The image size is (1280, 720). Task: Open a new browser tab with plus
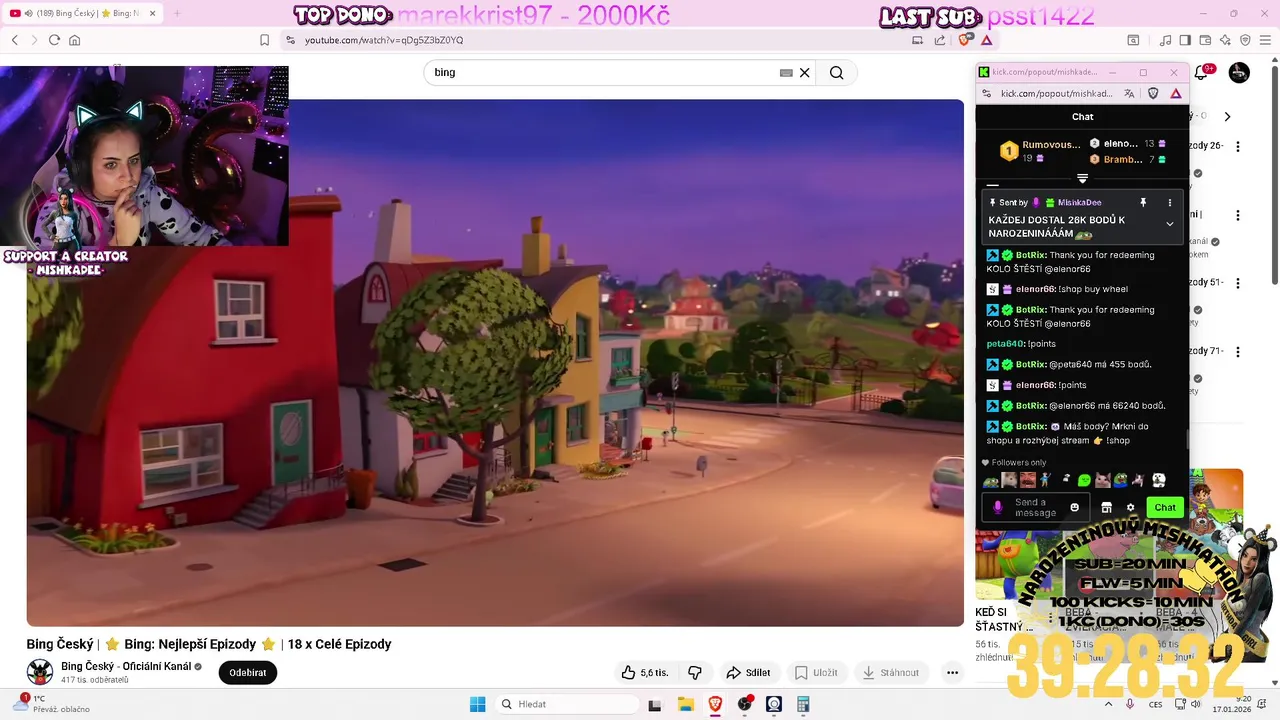pyautogui.click(x=177, y=13)
